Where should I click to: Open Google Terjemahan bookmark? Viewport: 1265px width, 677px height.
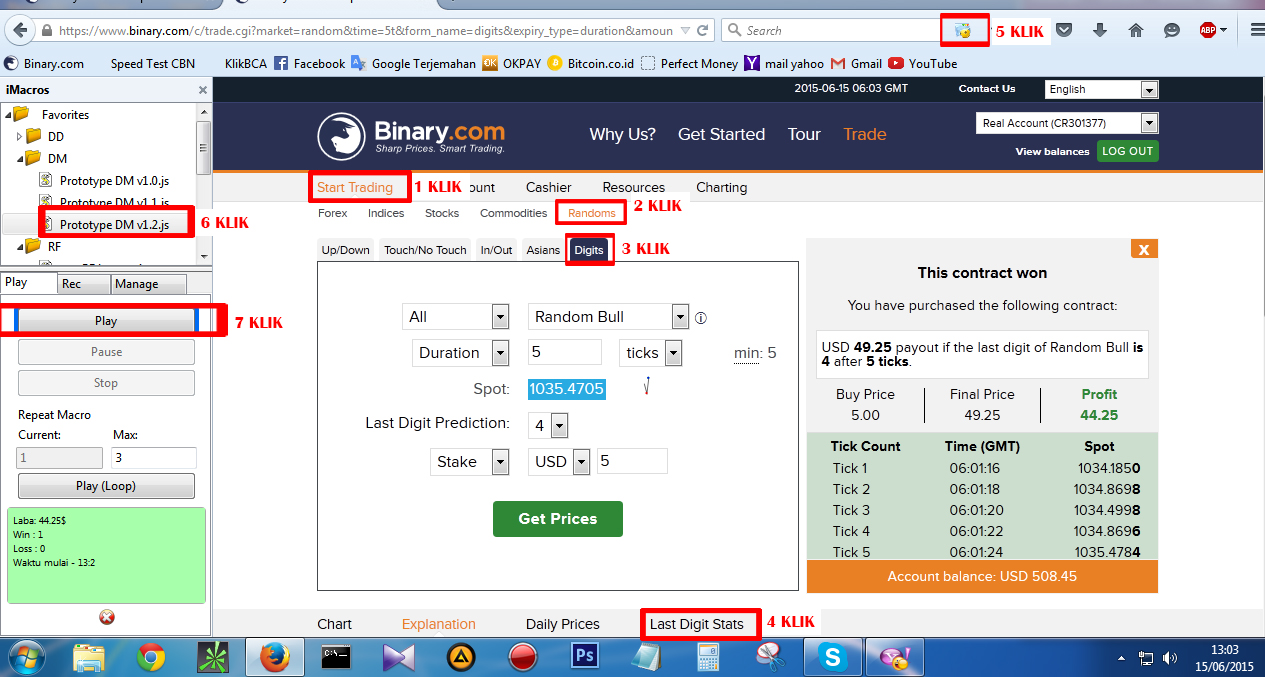(414, 63)
